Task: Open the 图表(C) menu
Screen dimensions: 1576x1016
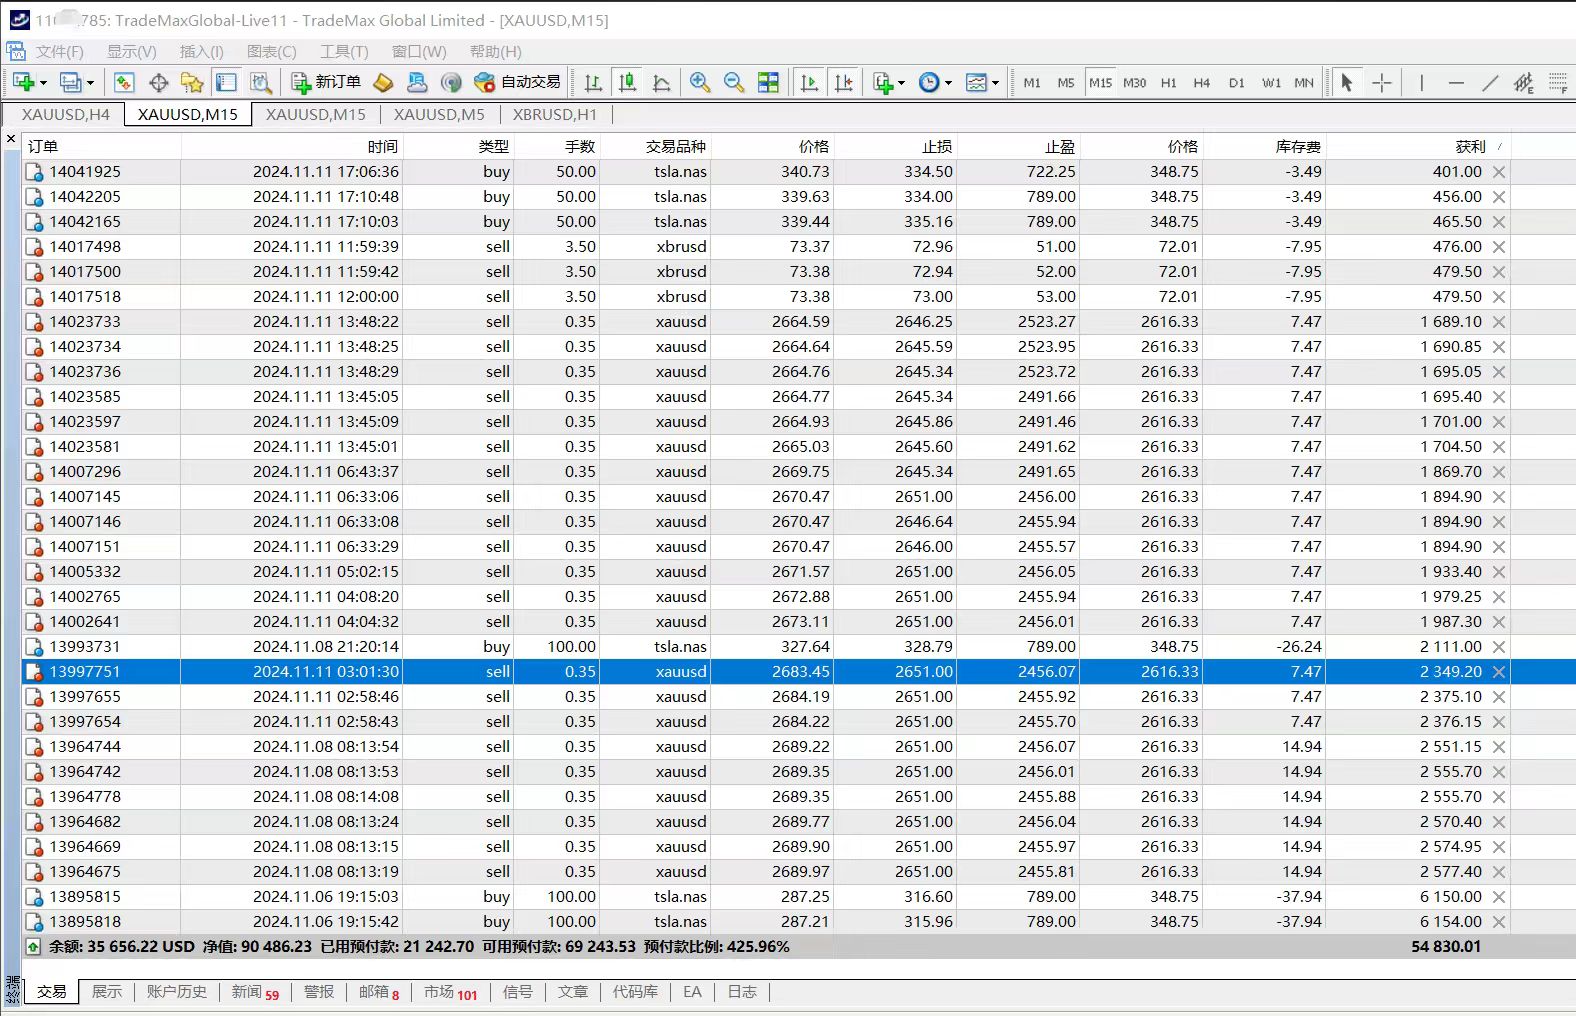Action: pos(271,52)
